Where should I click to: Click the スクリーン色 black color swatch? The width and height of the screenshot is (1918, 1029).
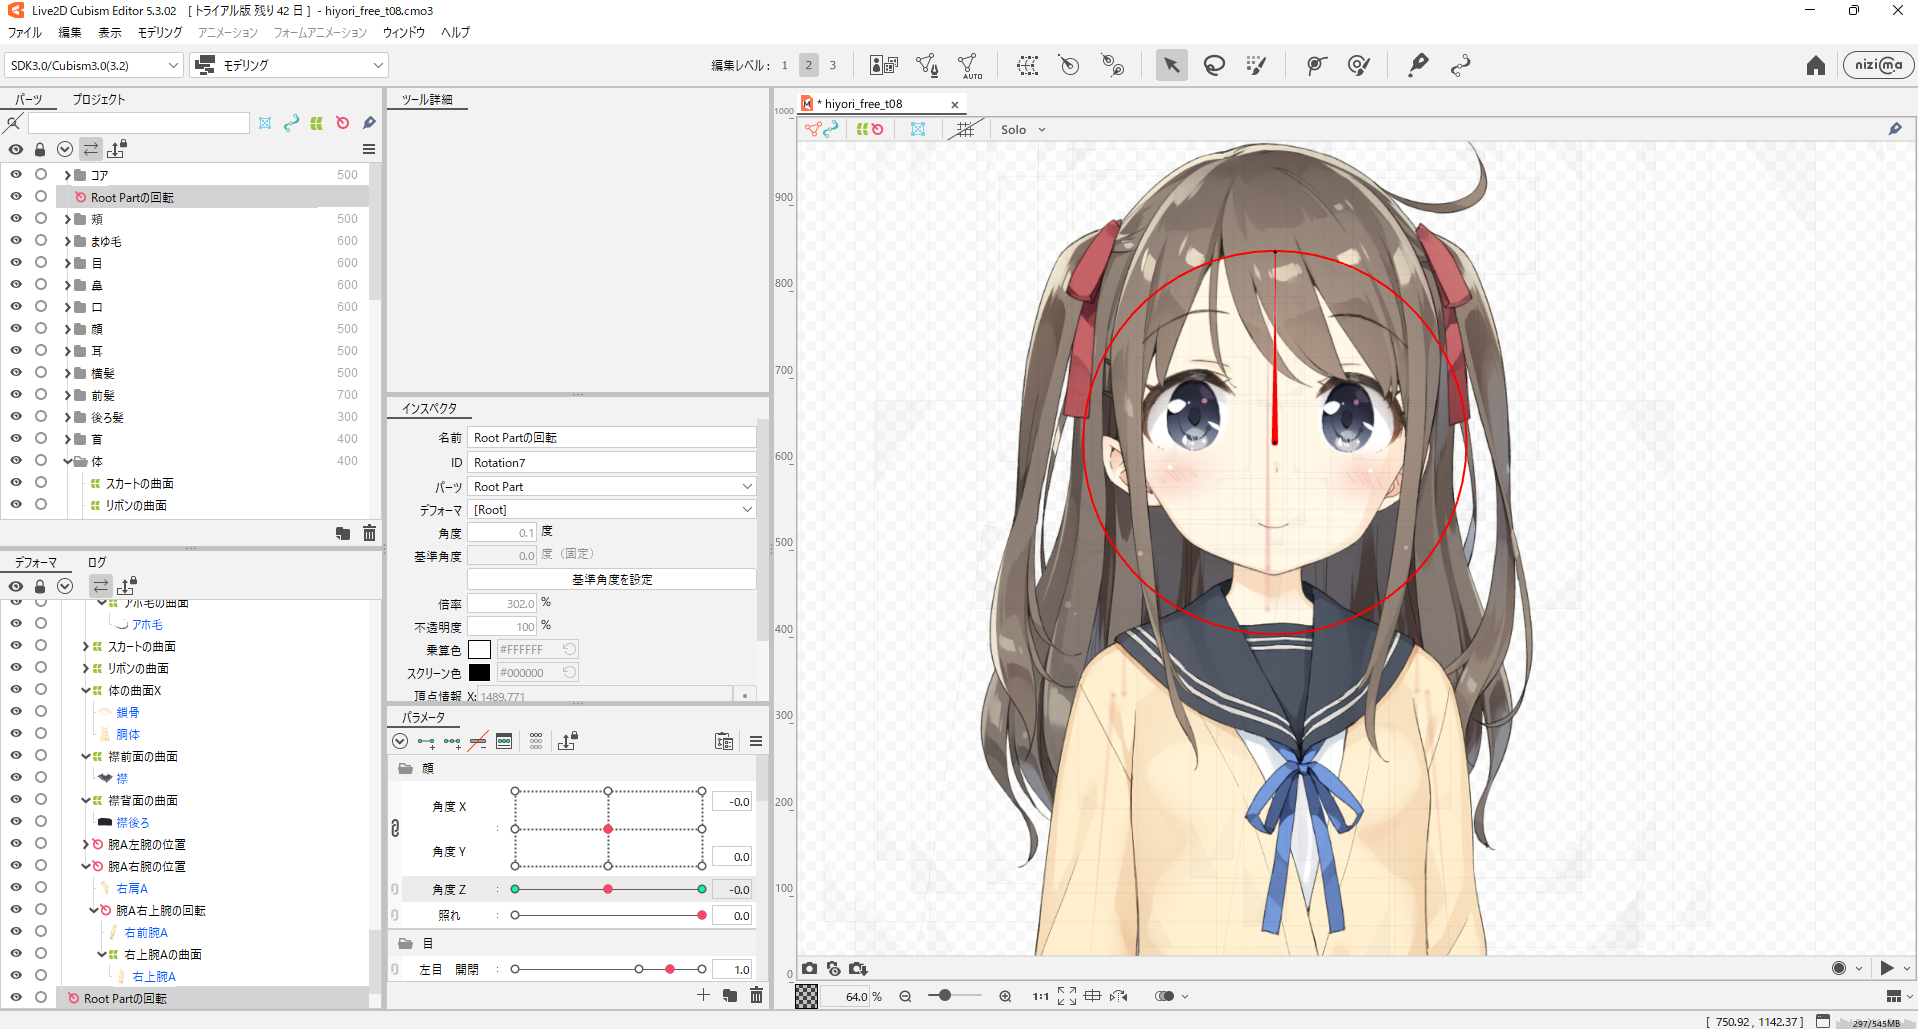coord(480,673)
